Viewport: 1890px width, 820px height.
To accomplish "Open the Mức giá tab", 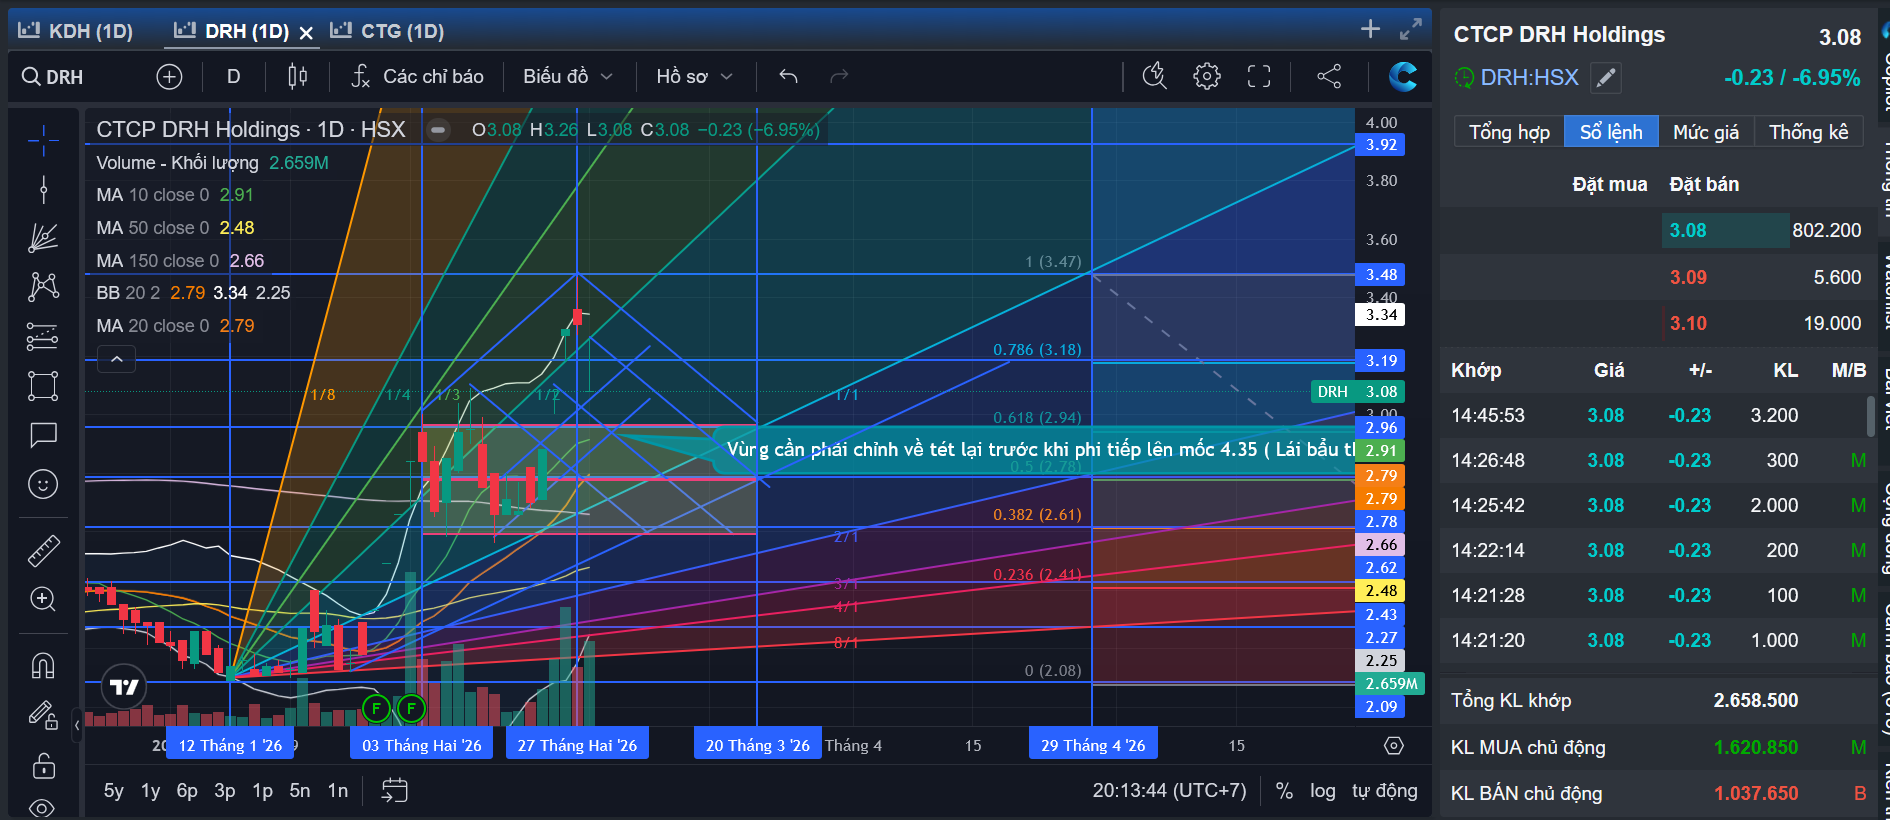I will point(1706,132).
